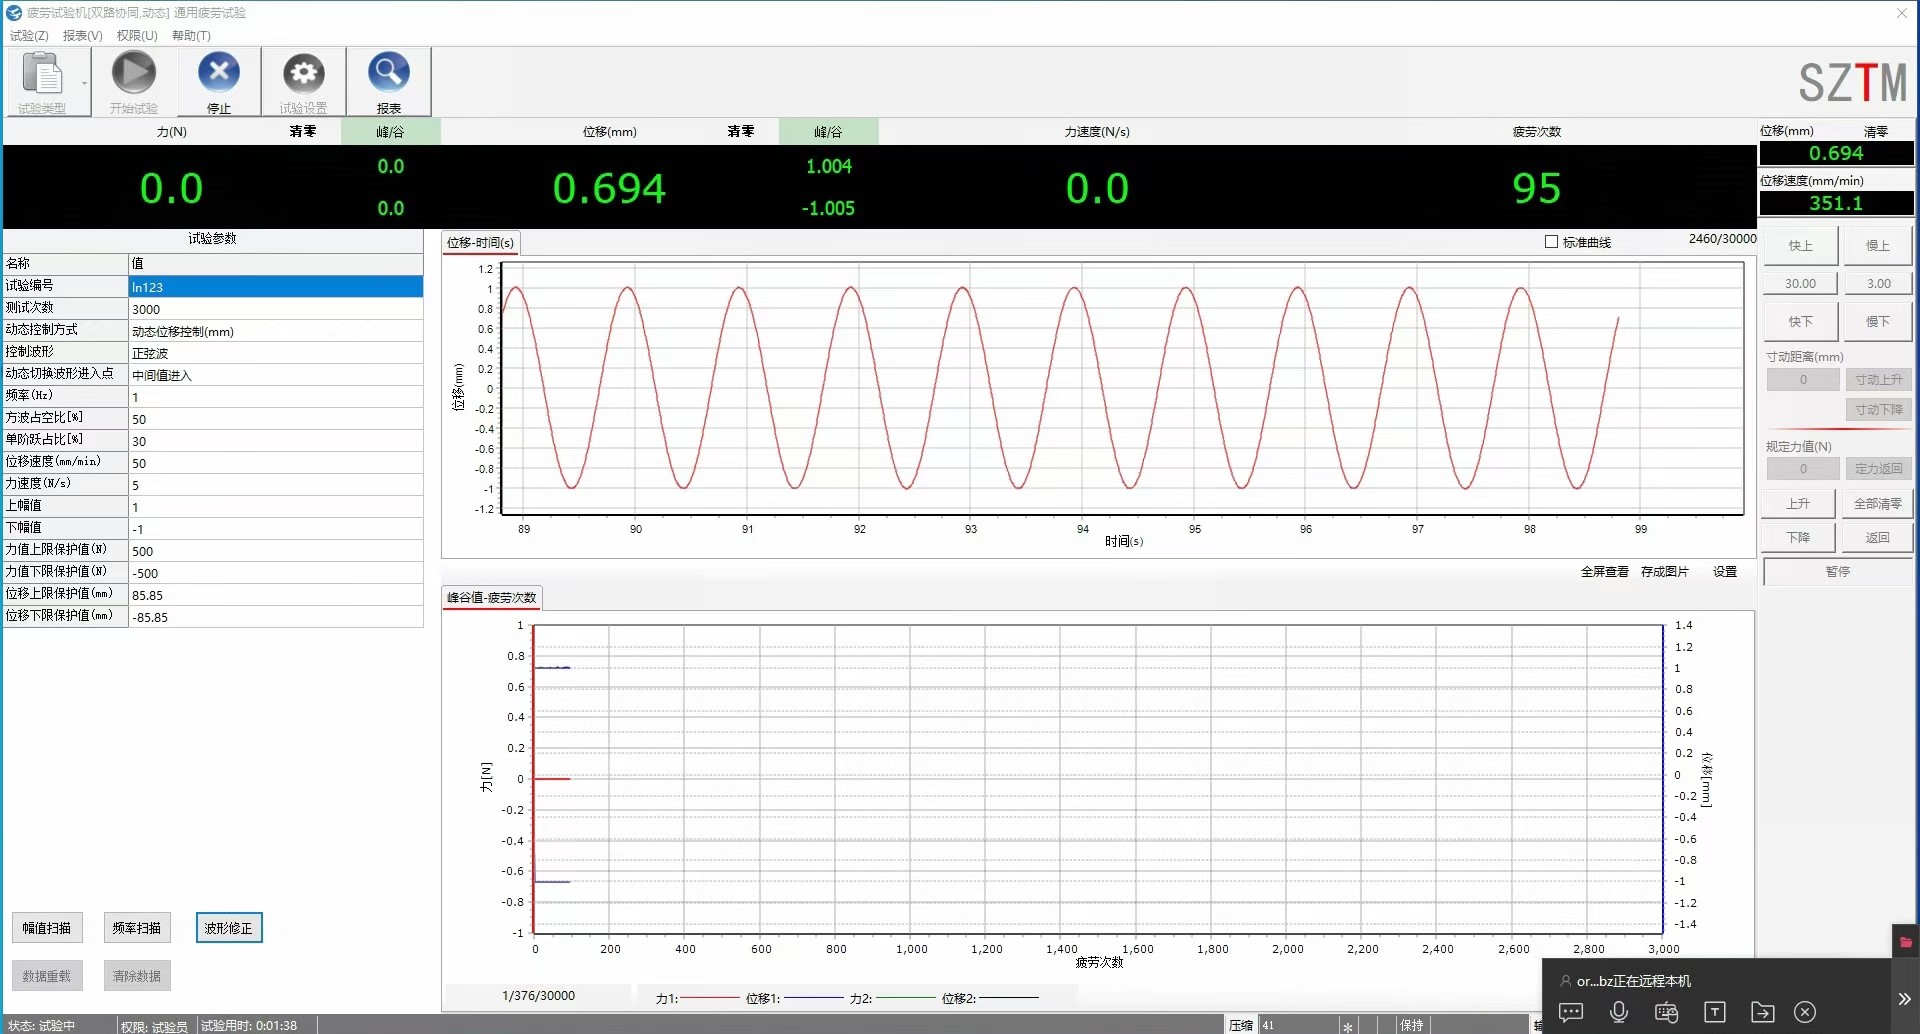Close the fatigue test window
The height and width of the screenshot is (1034, 1920).
tap(1902, 13)
